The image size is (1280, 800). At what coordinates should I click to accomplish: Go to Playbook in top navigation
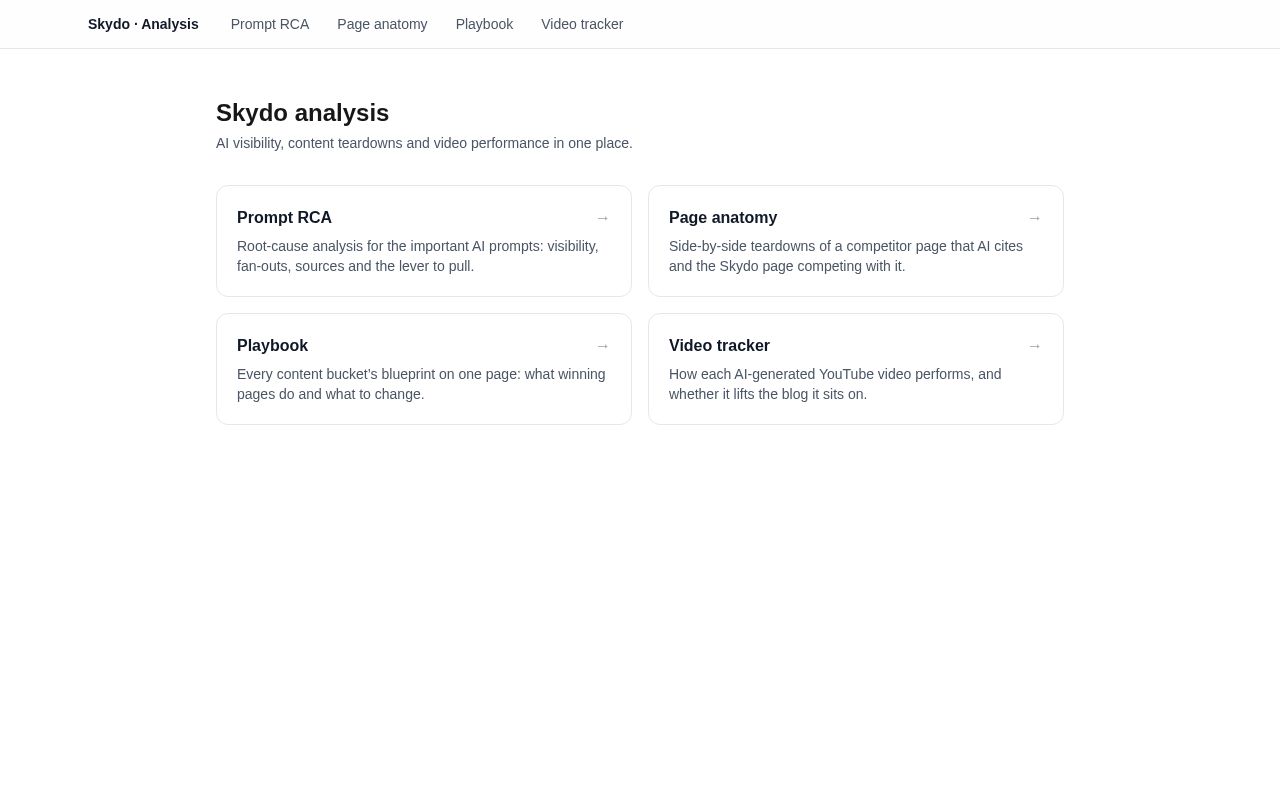pyautogui.click(x=484, y=24)
